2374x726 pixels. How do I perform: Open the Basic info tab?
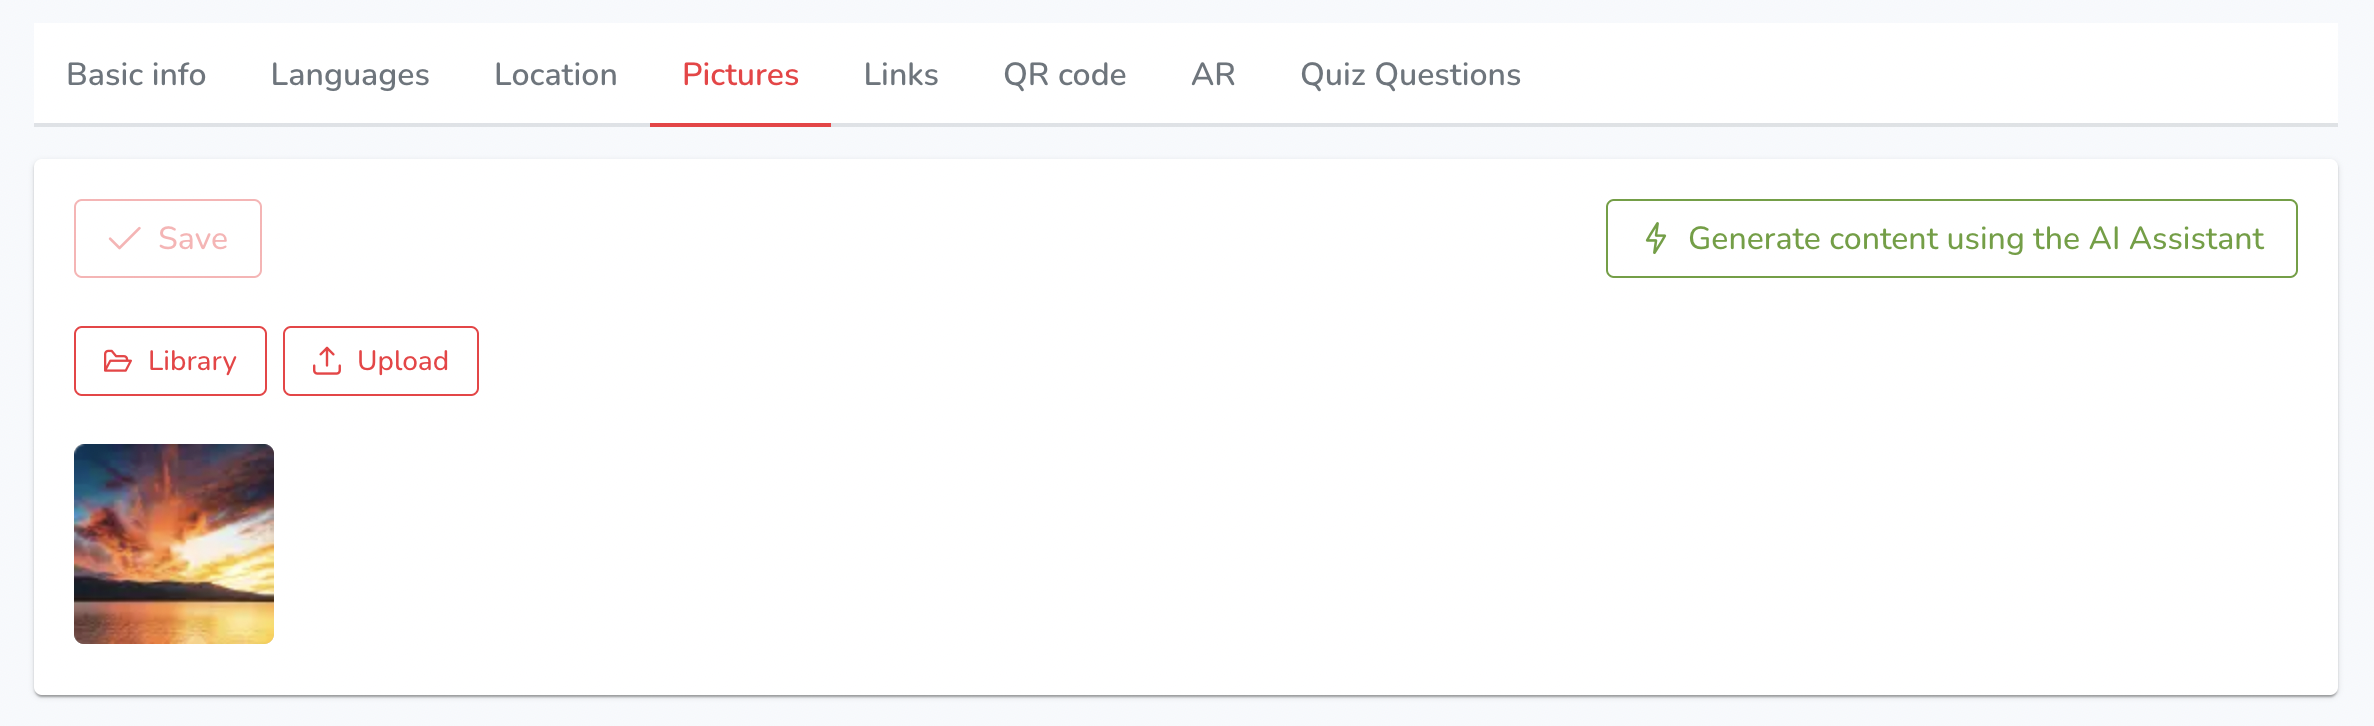[136, 75]
